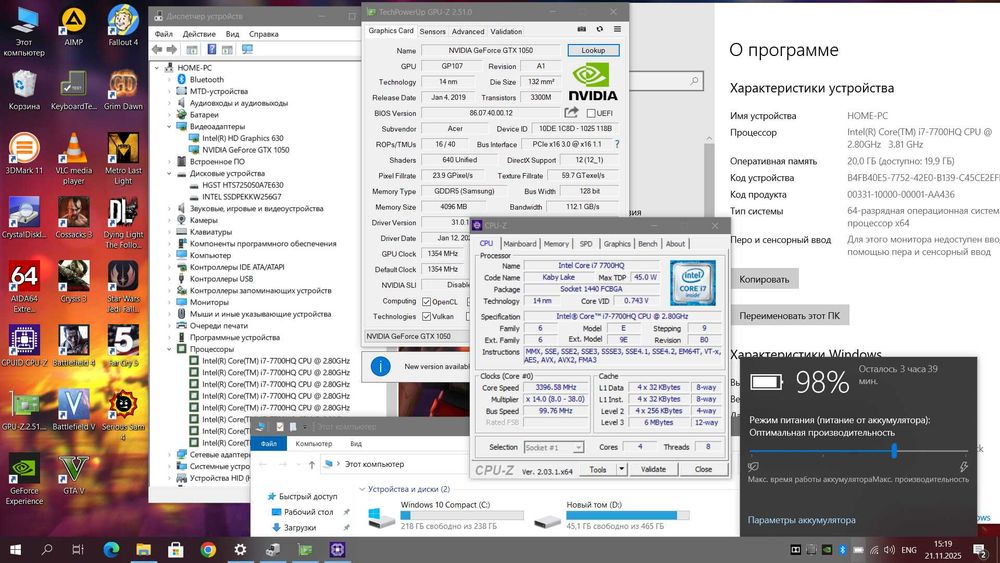Collapse the Видеоадаптеры node
This screenshot has width=1000, height=563.
(170, 126)
